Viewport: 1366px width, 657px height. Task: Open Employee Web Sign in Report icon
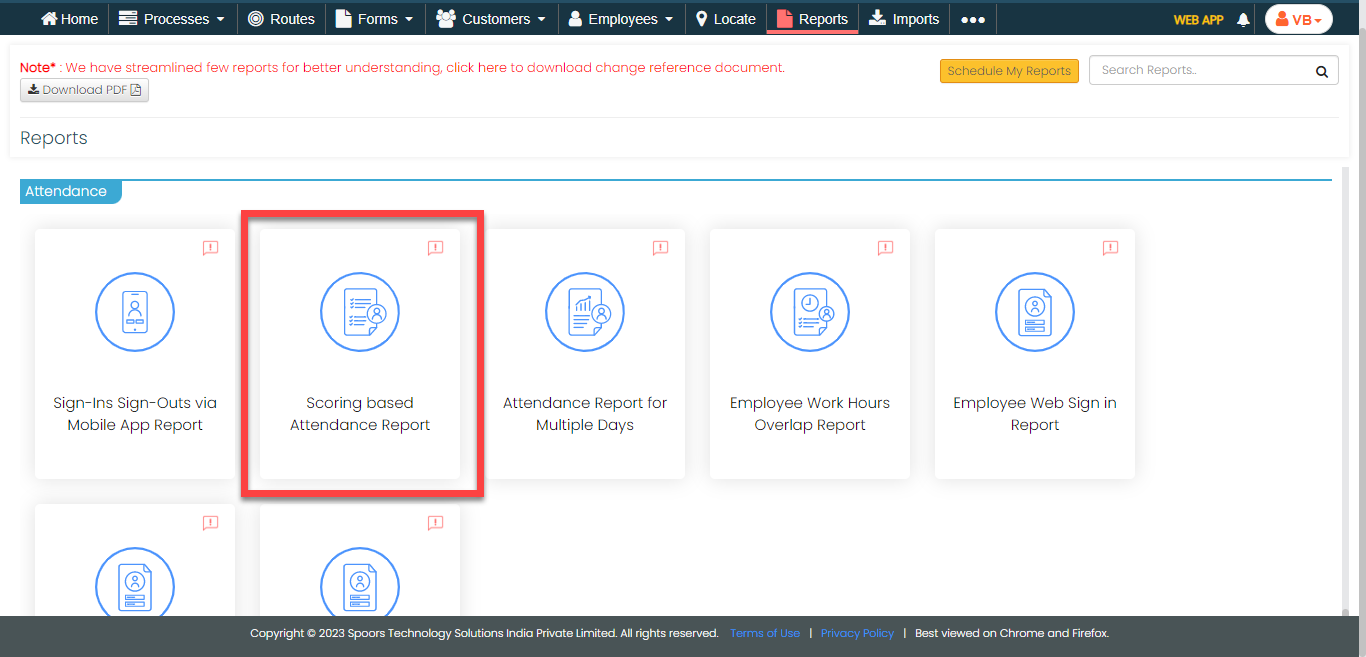1035,312
